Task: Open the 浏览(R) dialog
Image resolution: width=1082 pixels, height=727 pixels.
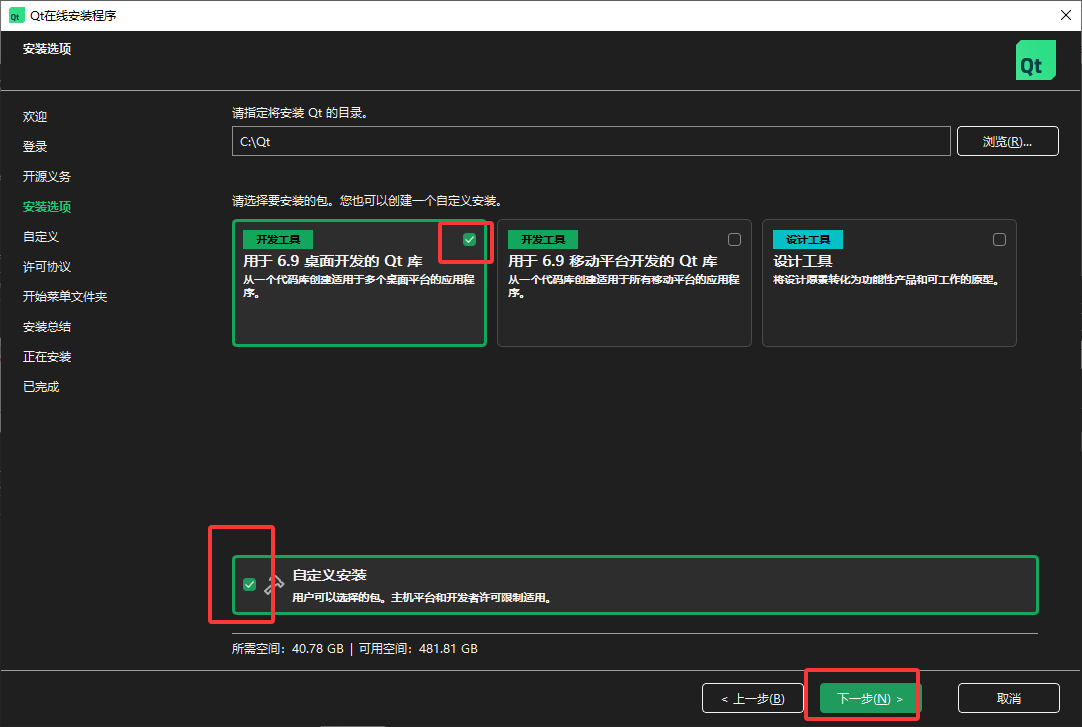Action: point(1007,140)
